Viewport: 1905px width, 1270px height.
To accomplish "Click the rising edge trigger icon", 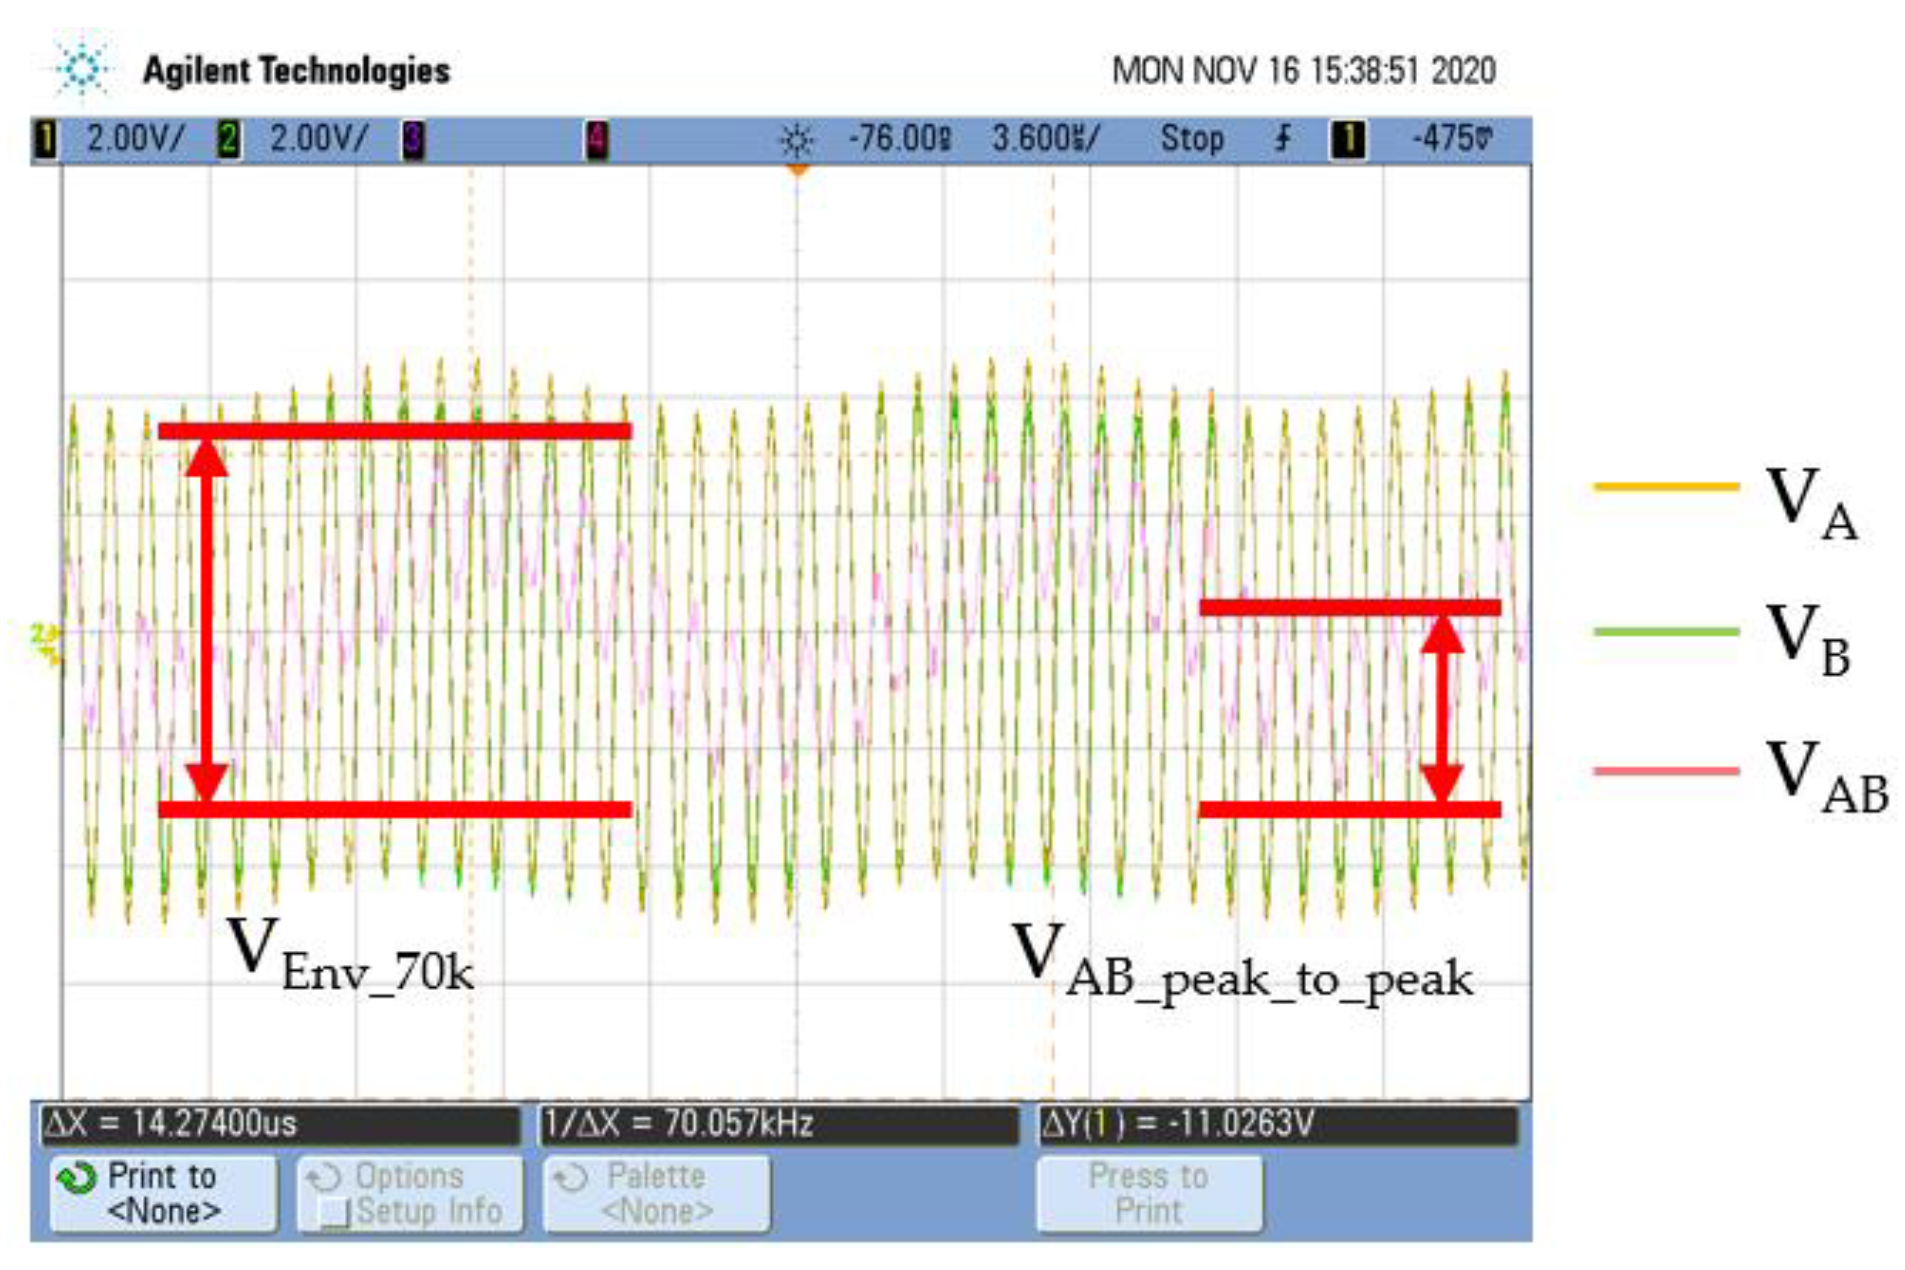I will pyautogui.click(x=1284, y=138).
